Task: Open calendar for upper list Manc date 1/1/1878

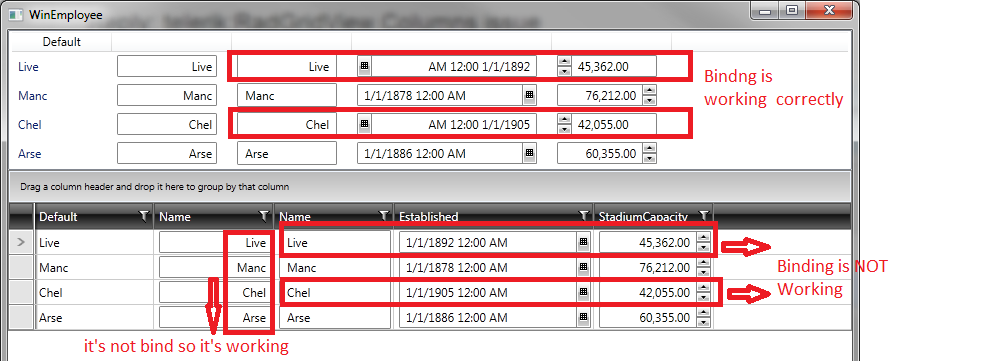Action: tap(529, 96)
